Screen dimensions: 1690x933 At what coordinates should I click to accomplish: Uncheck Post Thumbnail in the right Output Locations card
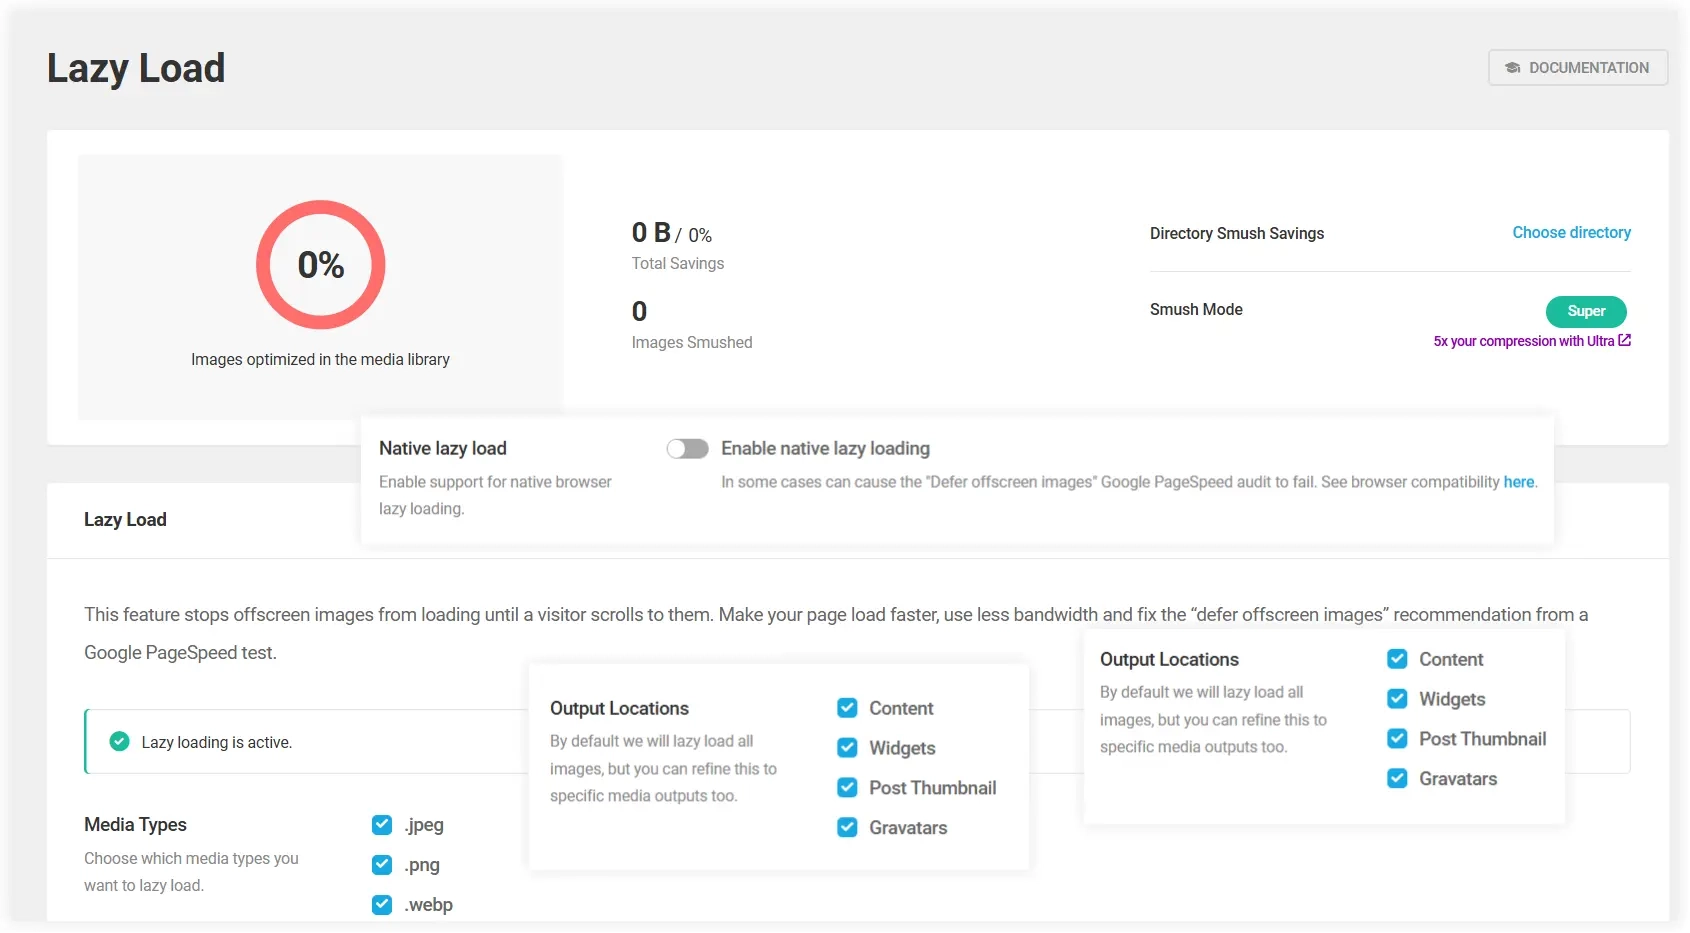(x=1397, y=739)
